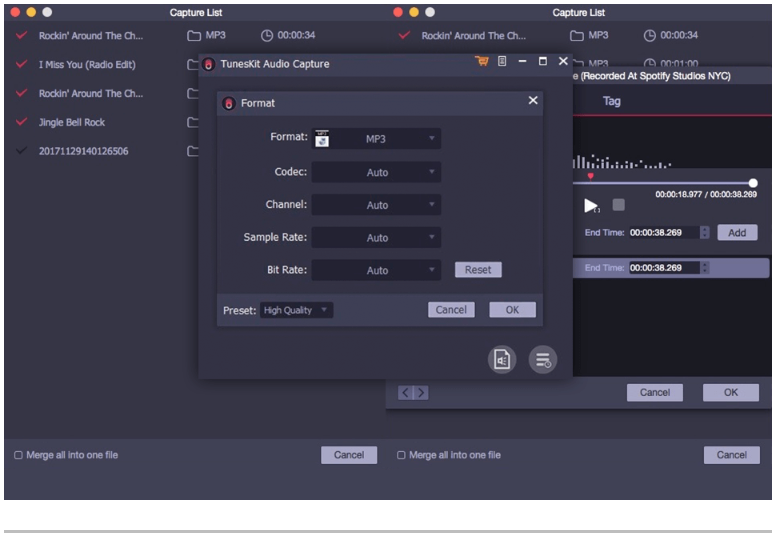Open the format settings icon at bottom of TunesKit window
This screenshot has height=538, width=777.
(502, 360)
